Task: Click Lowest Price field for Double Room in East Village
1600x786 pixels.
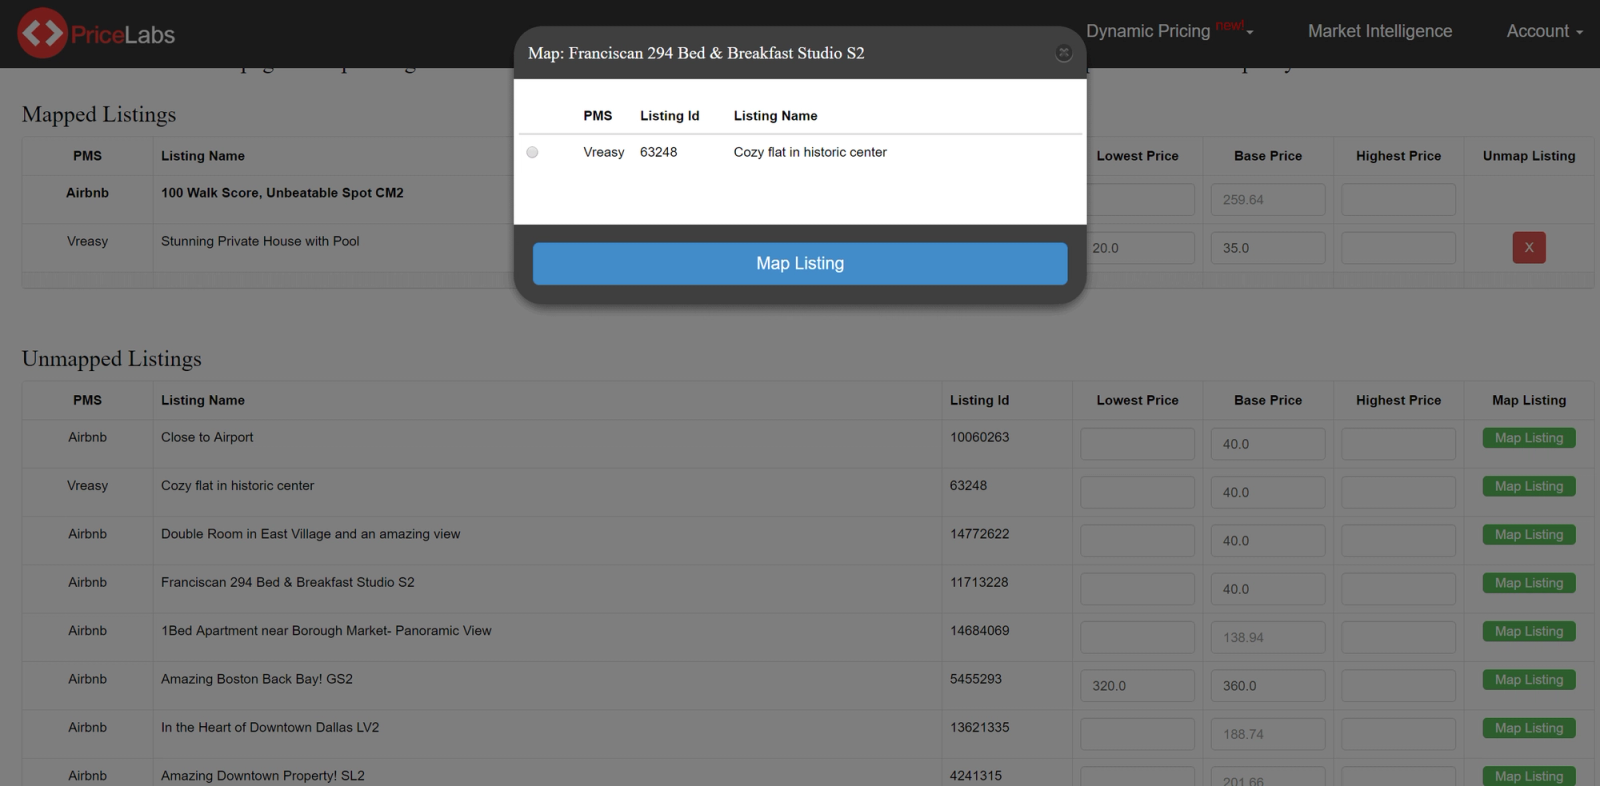Action: pos(1137,541)
